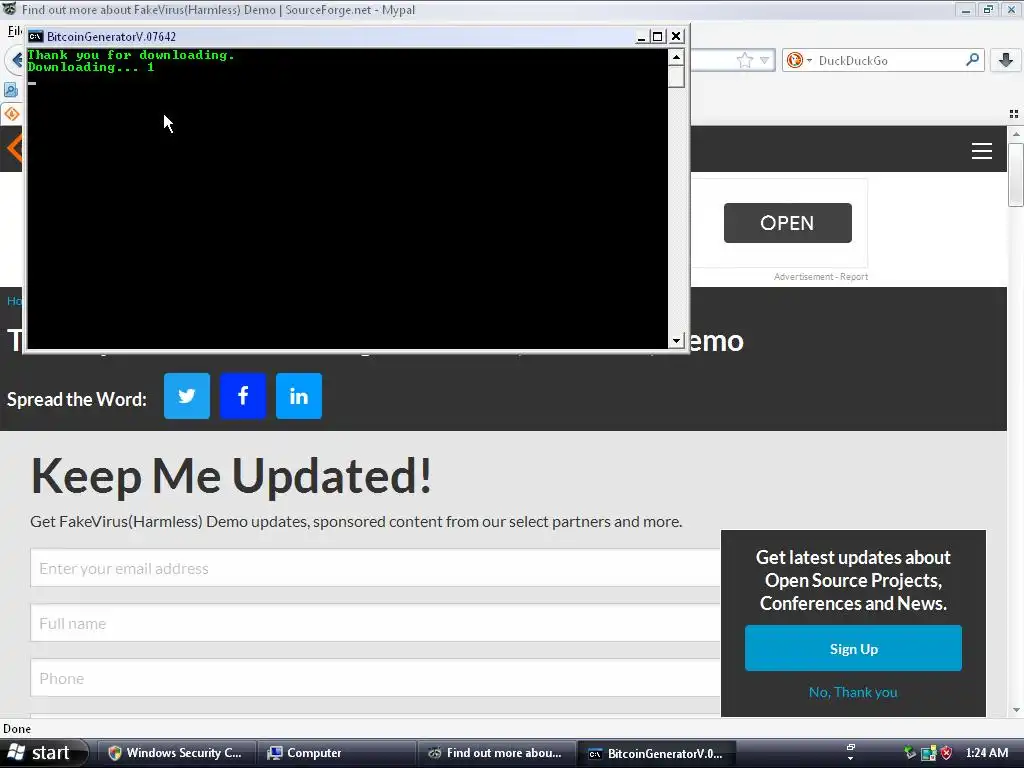
Task: Click the 'Spread the Word:' label
Action: pyautogui.click(x=76, y=399)
